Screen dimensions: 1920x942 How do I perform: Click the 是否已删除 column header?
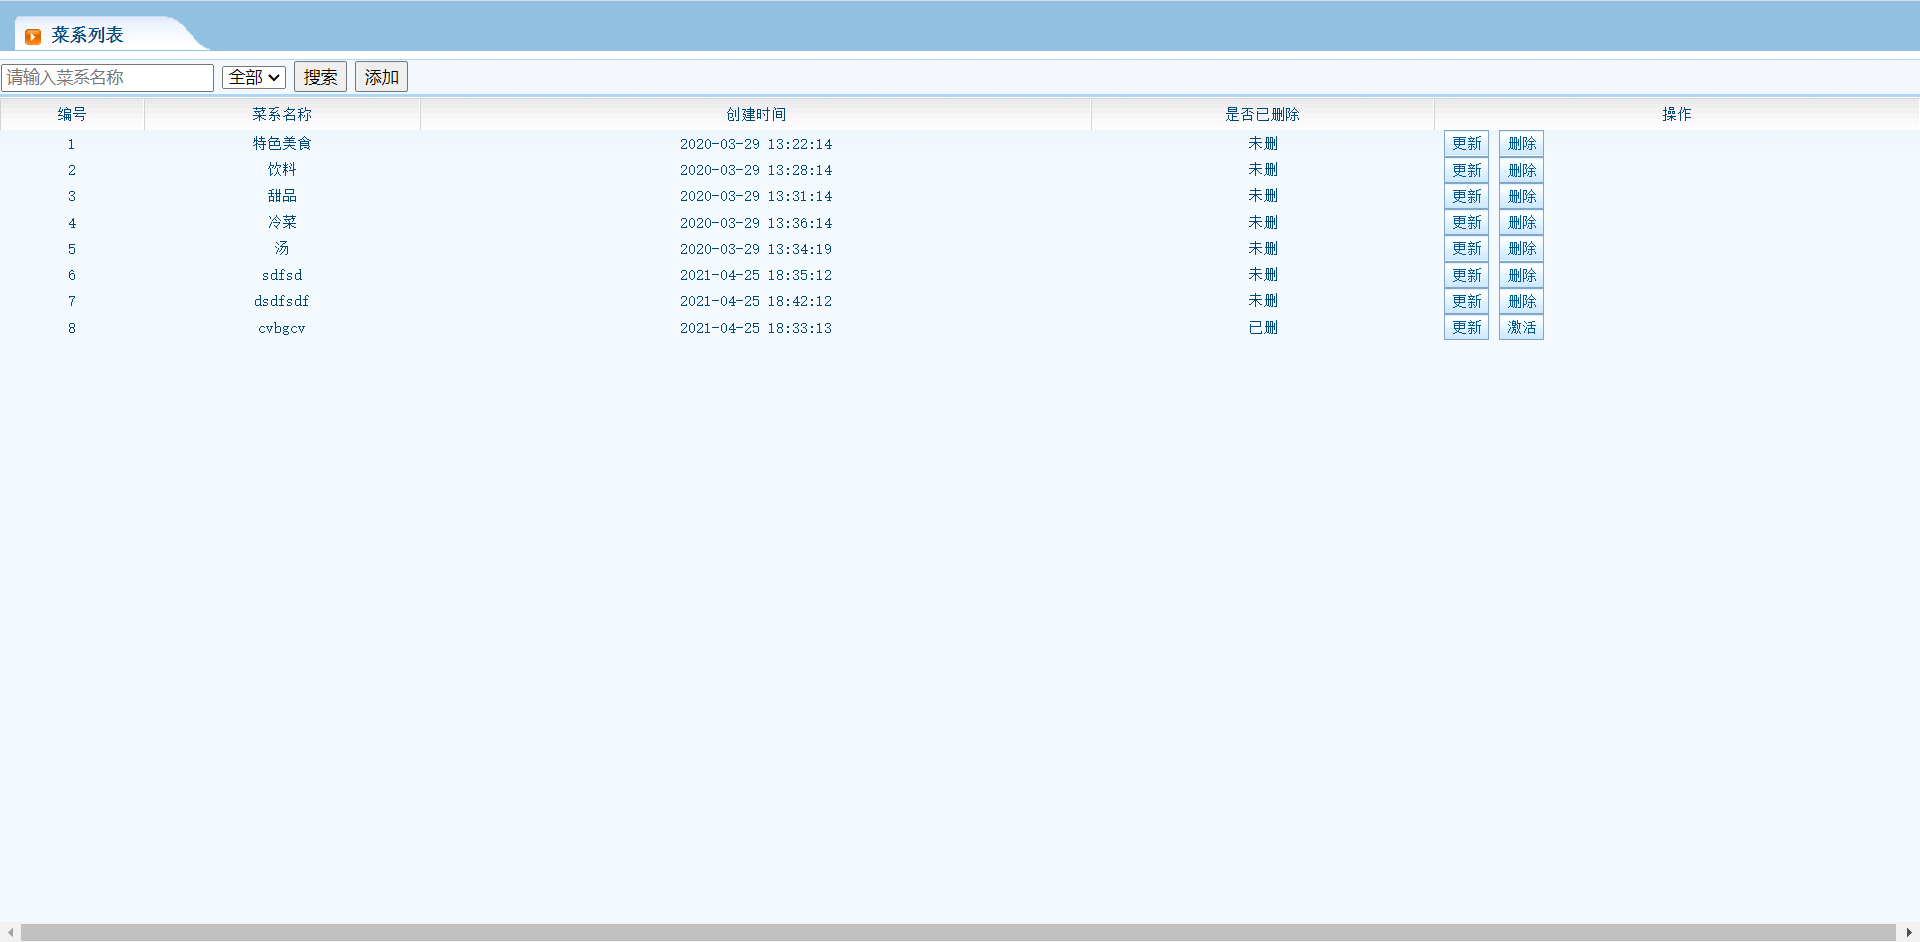pos(1262,114)
